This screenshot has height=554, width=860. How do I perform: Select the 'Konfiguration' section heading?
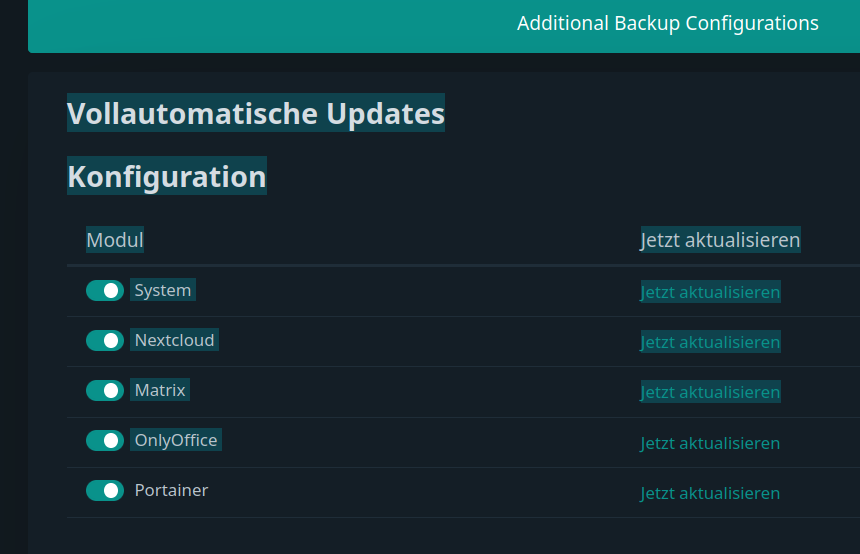[167, 177]
